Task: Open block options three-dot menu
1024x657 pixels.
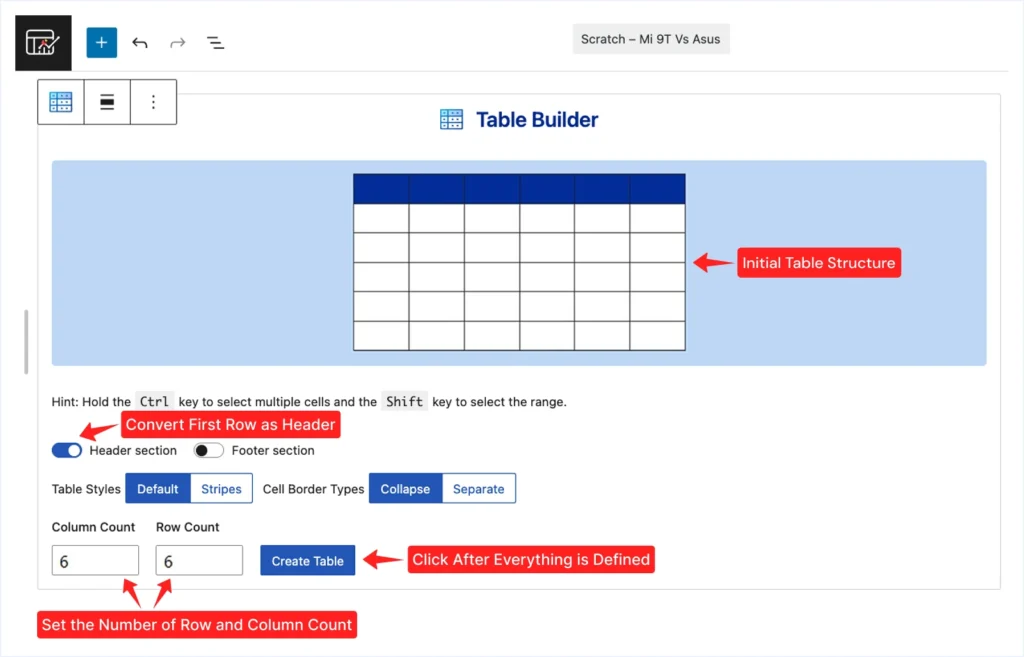Action: click(x=153, y=102)
